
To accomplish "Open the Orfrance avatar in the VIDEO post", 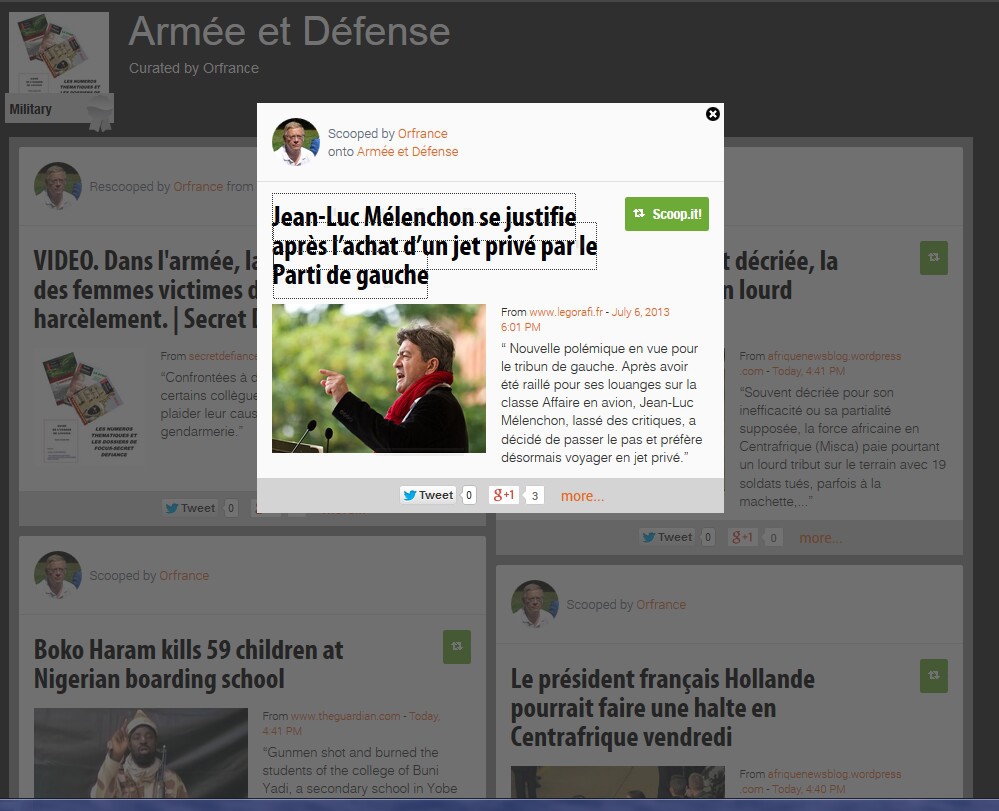I will pyautogui.click(x=58, y=186).
